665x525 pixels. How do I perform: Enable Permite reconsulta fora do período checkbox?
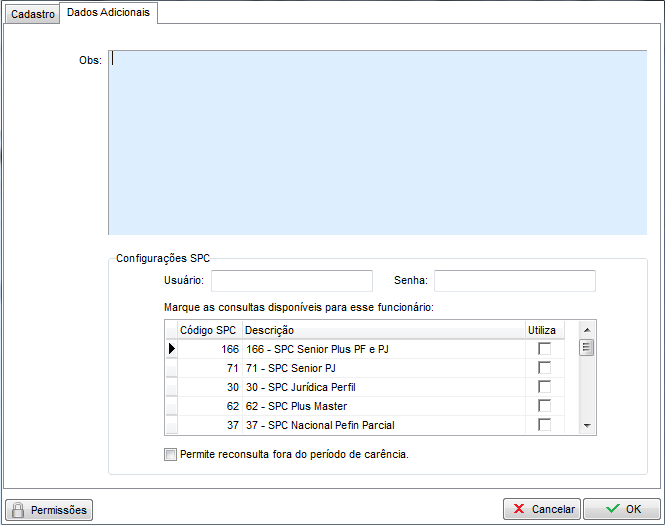click(172, 454)
